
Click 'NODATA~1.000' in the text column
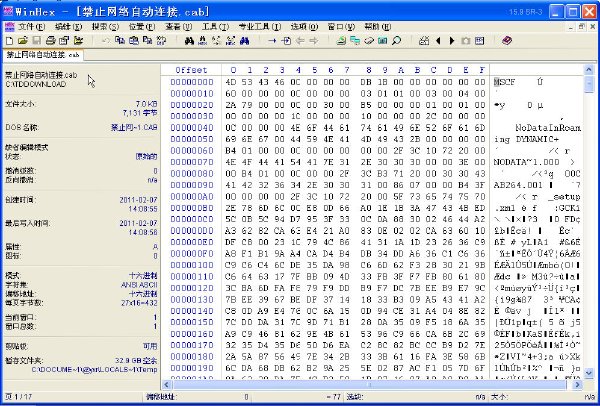click(526, 162)
